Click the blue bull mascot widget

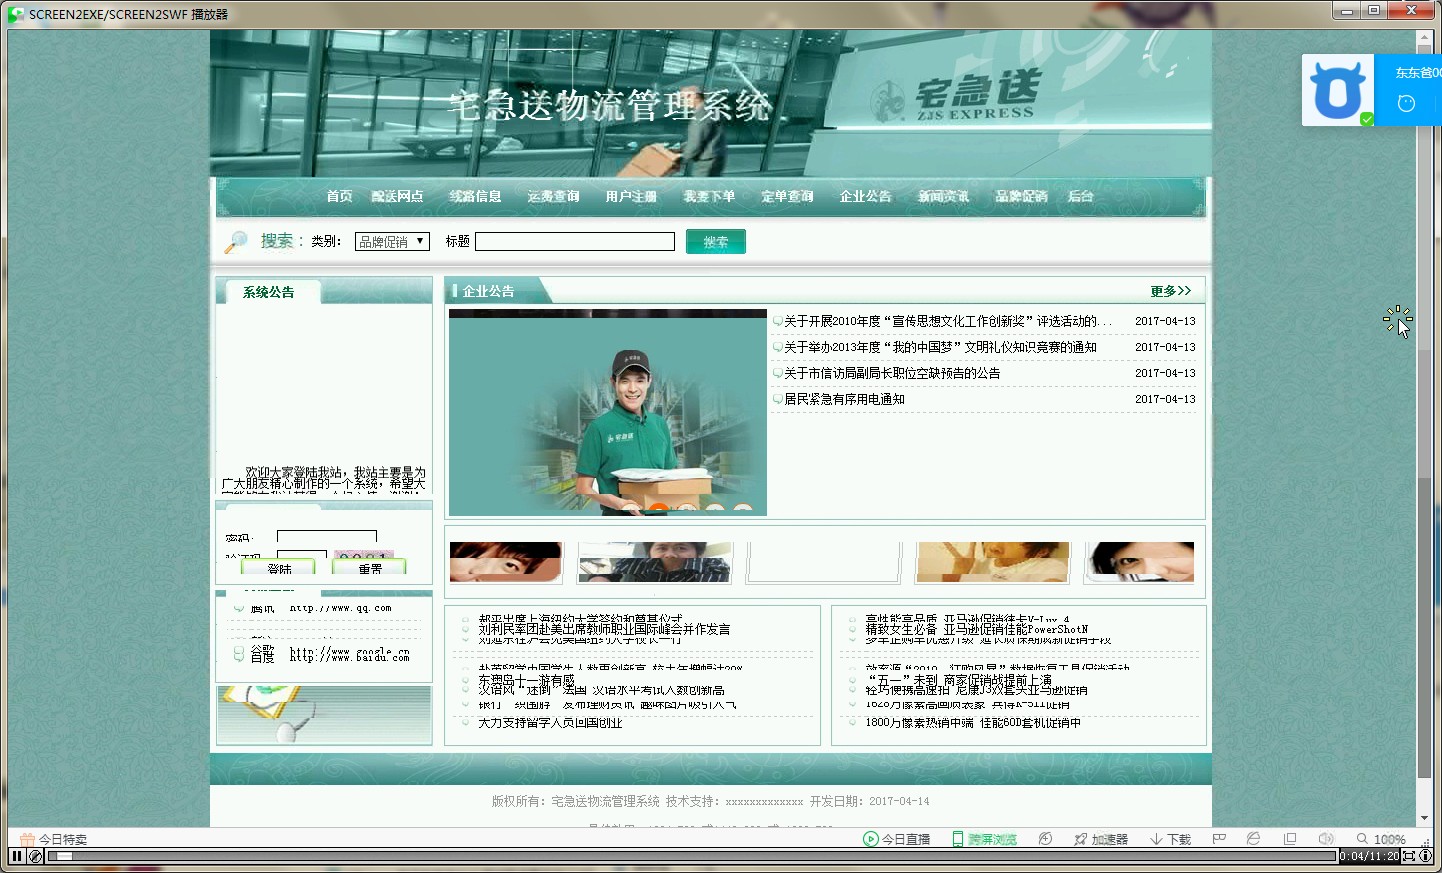(x=1338, y=90)
